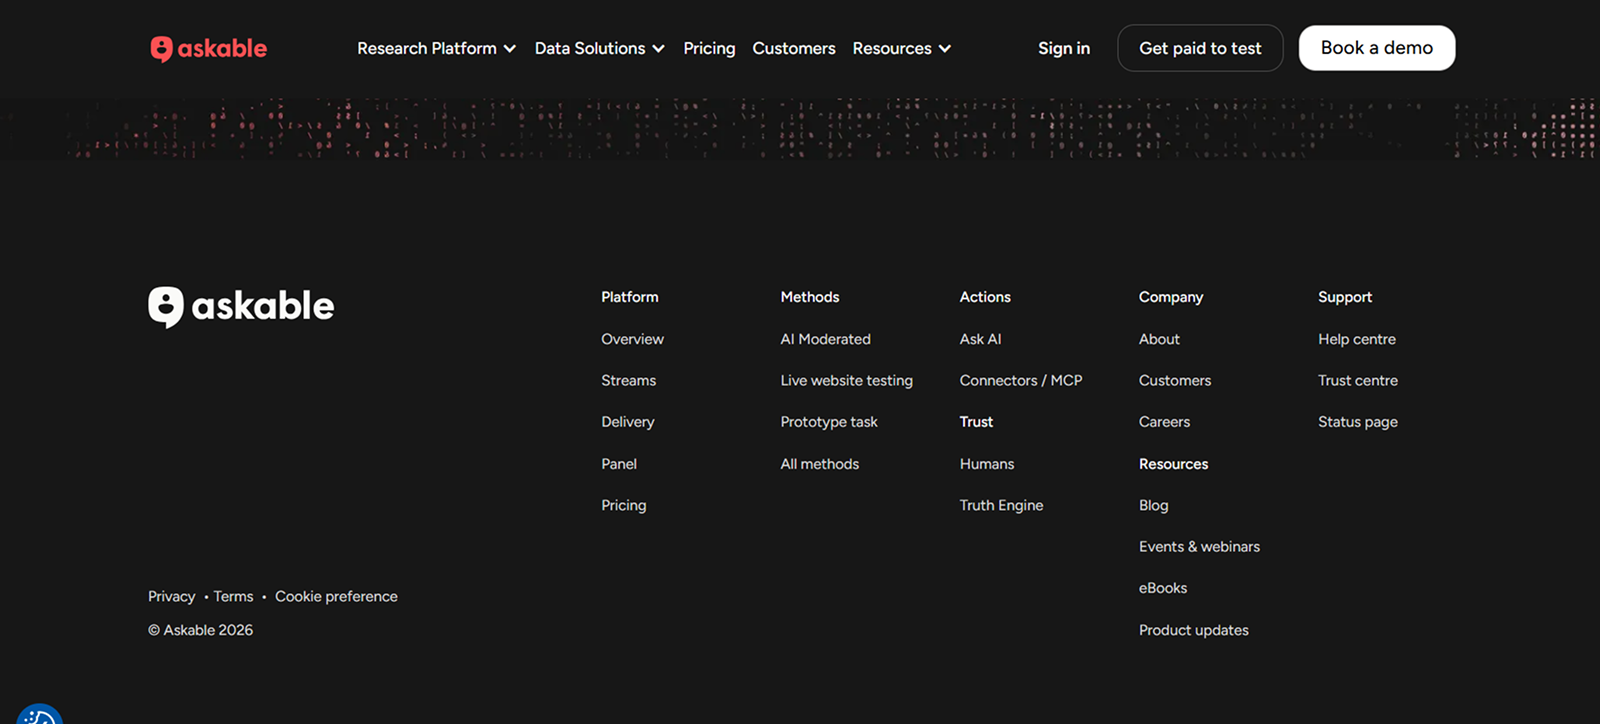The height and width of the screenshot is (724, 1600).
Task: Click the large Askable footer logo
Action: point(241,306)
